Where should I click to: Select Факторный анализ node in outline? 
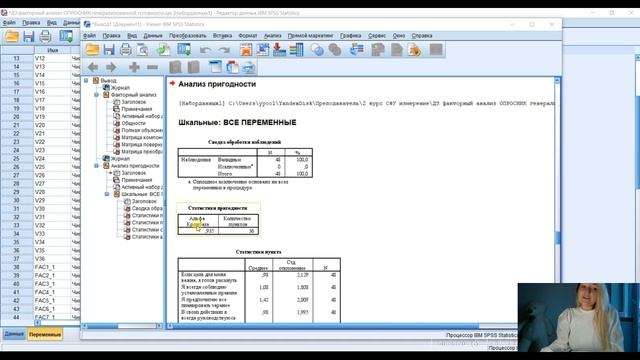(x=133, y=95)
